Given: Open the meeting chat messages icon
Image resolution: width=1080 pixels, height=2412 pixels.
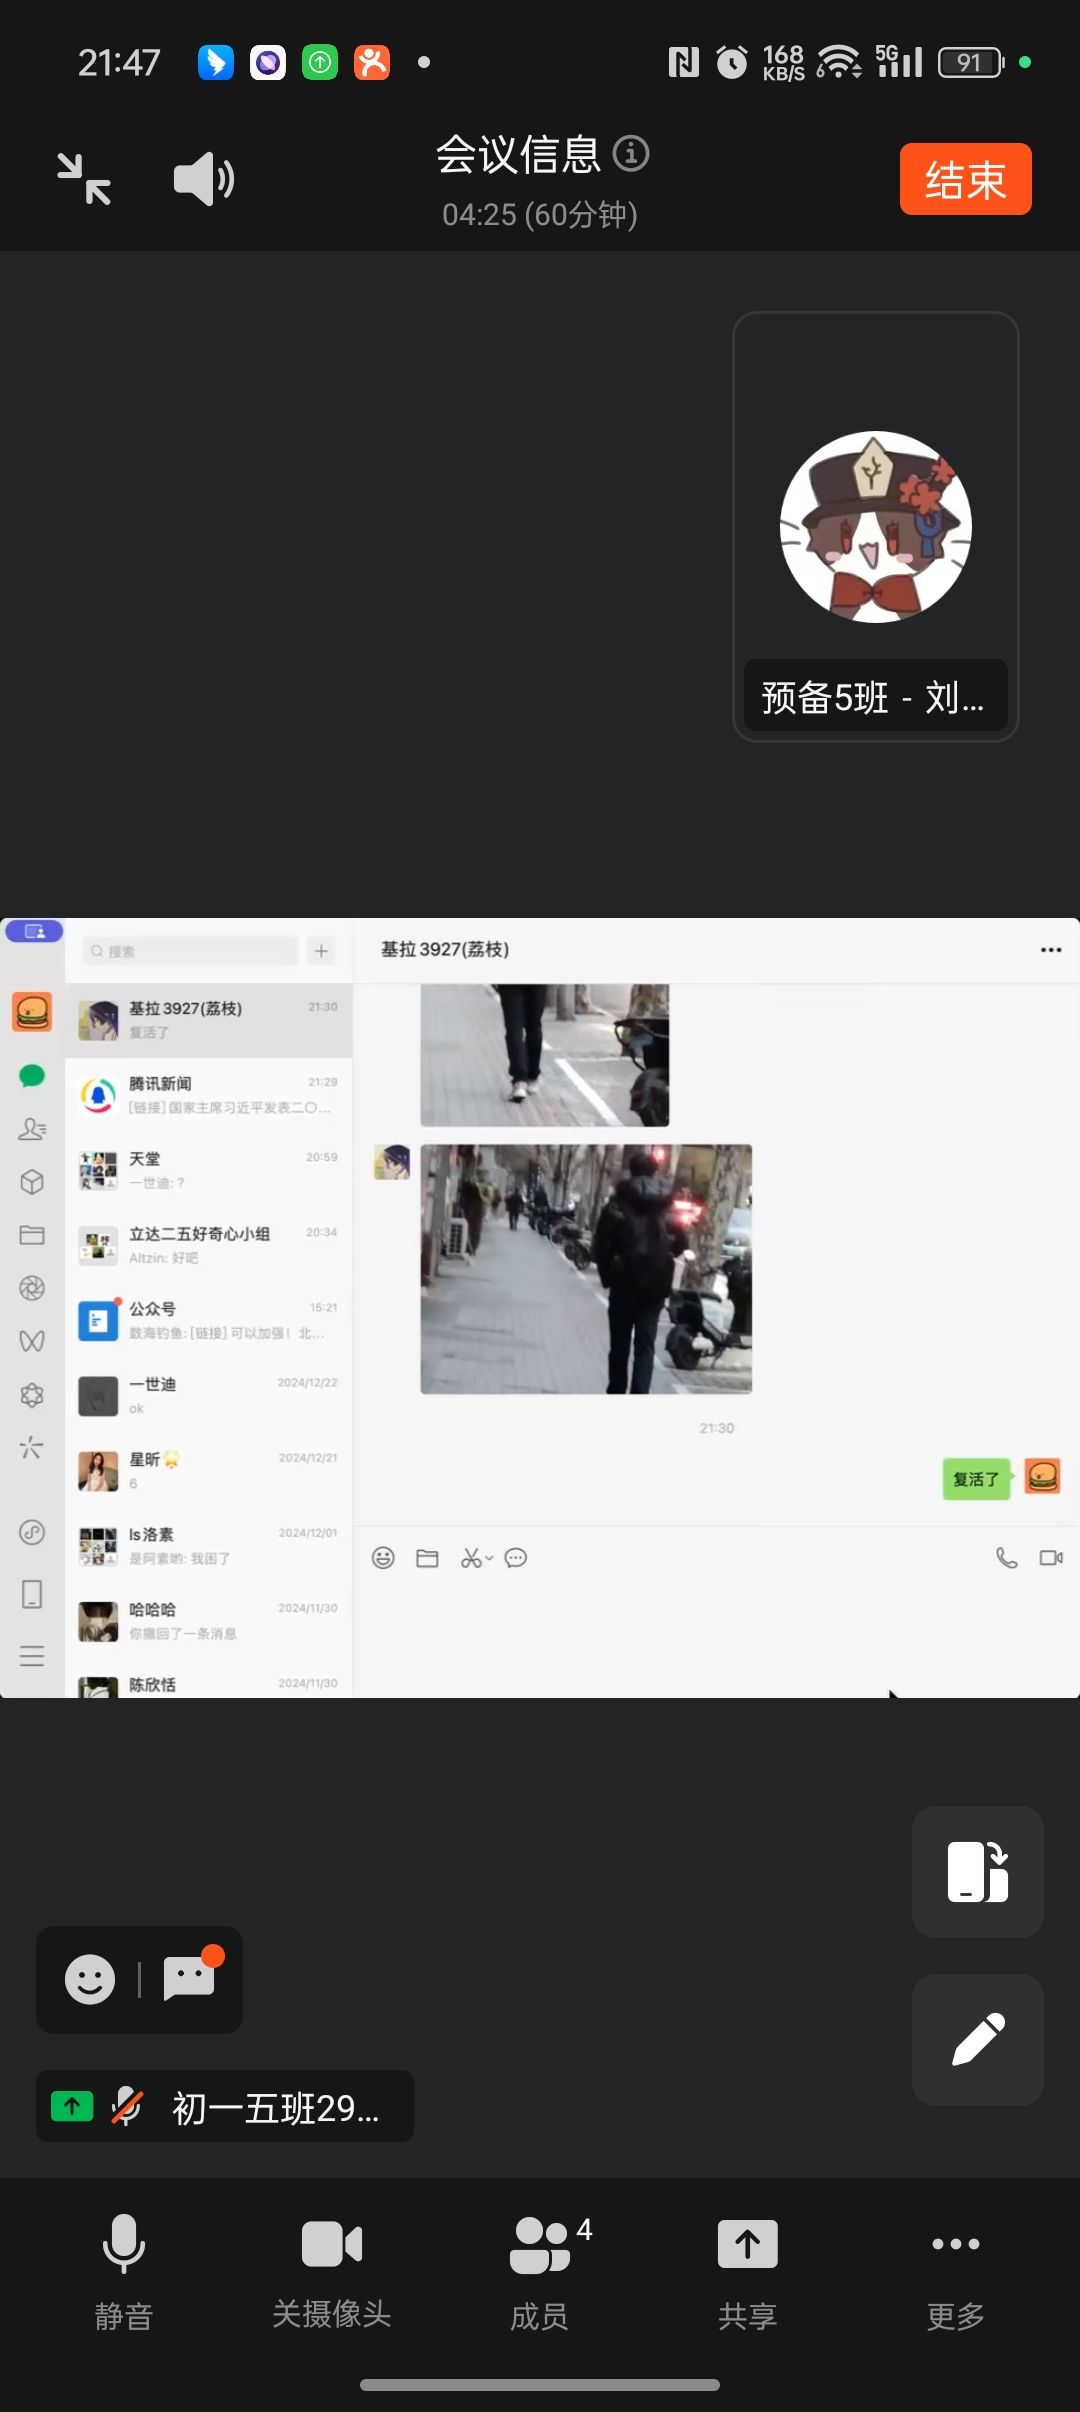Looking at the screenshot, I should point(189,1979).
